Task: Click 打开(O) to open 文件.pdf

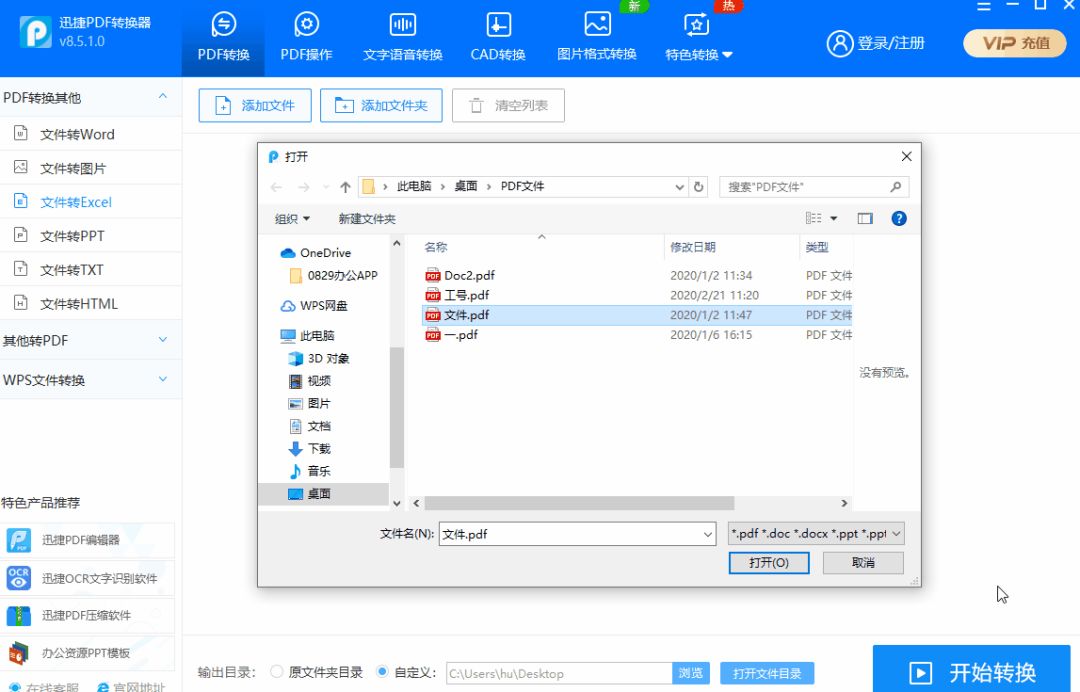Action: pyautogui.click(x=768, y=562)
